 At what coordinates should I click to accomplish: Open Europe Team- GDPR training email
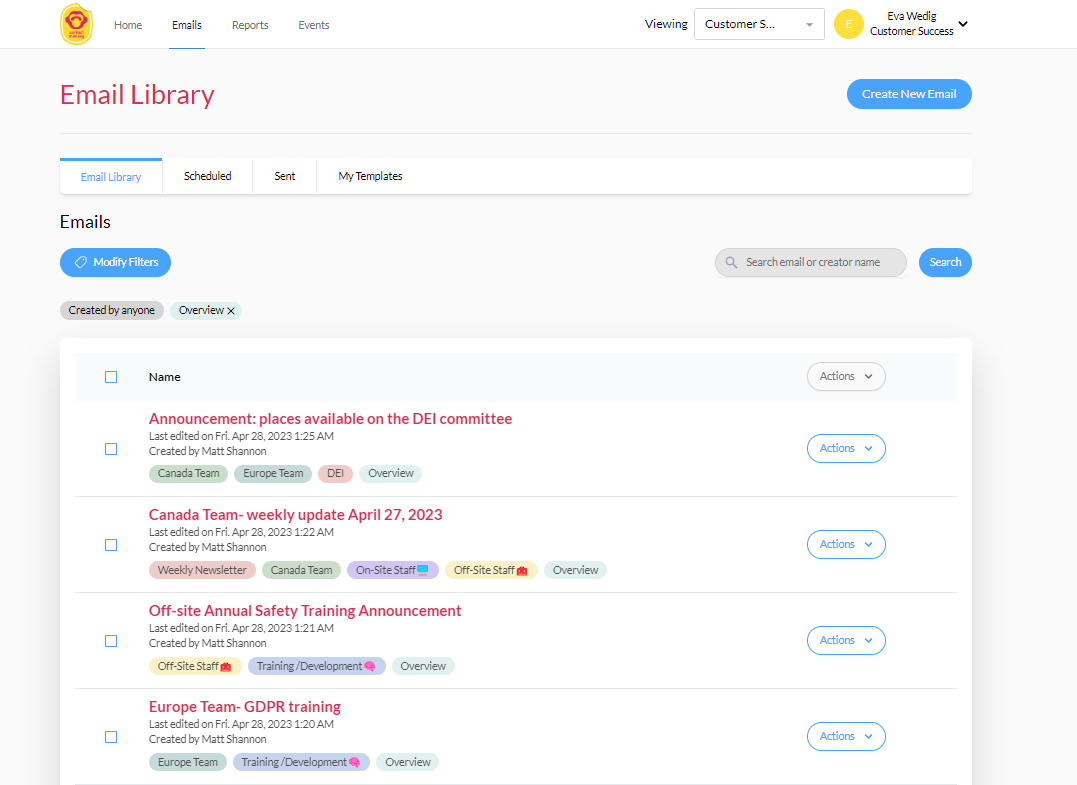coord(245,707)
